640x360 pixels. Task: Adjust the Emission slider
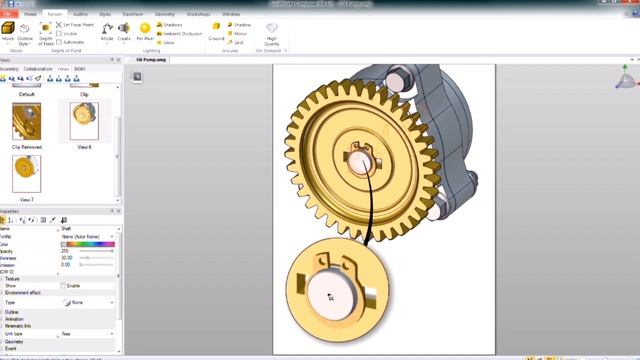pyautogui.click(x=96, y=265)
